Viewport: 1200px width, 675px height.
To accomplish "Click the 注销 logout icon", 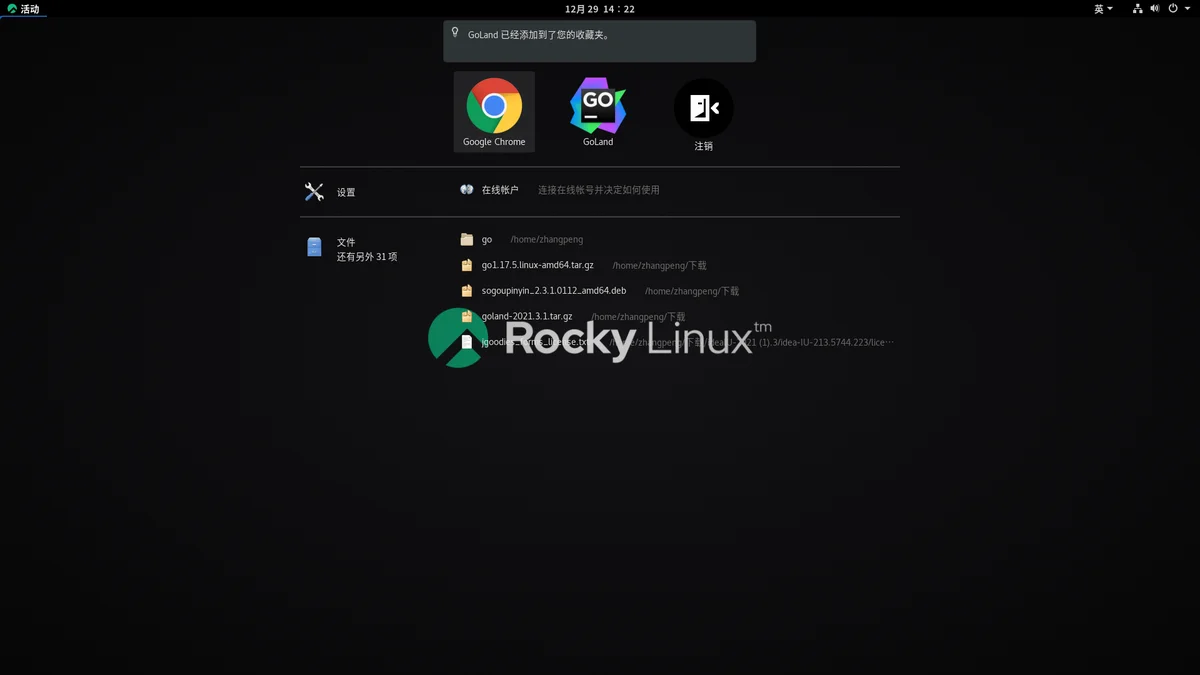I will coord(704,108).
